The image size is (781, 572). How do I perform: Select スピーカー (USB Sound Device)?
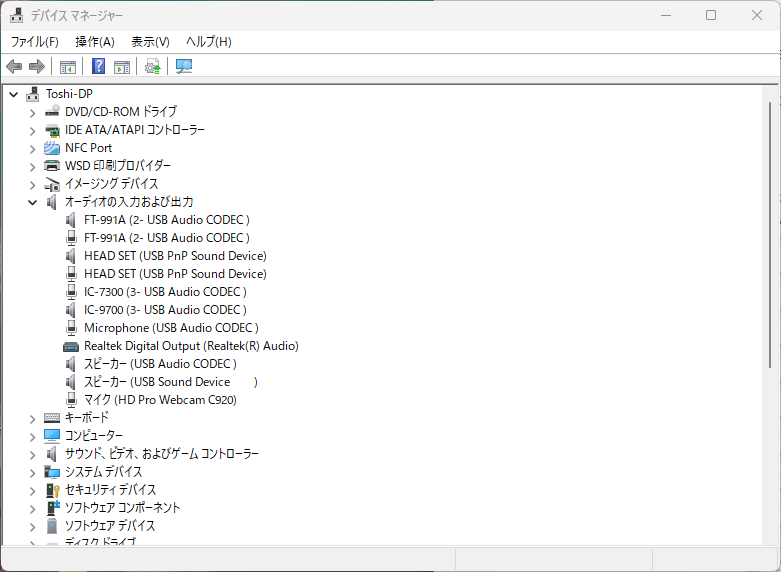coord(171,382)
